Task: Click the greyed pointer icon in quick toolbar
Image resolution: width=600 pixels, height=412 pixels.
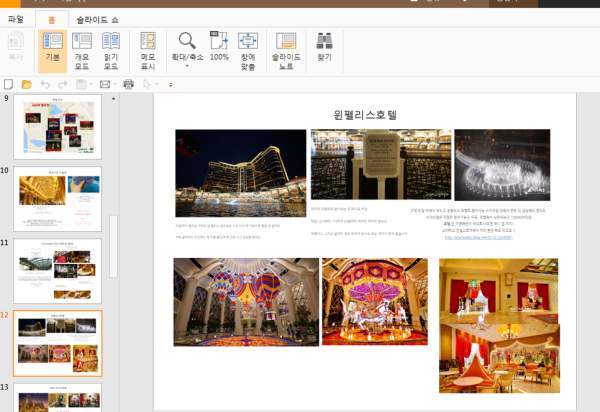Action: (147, 84)
